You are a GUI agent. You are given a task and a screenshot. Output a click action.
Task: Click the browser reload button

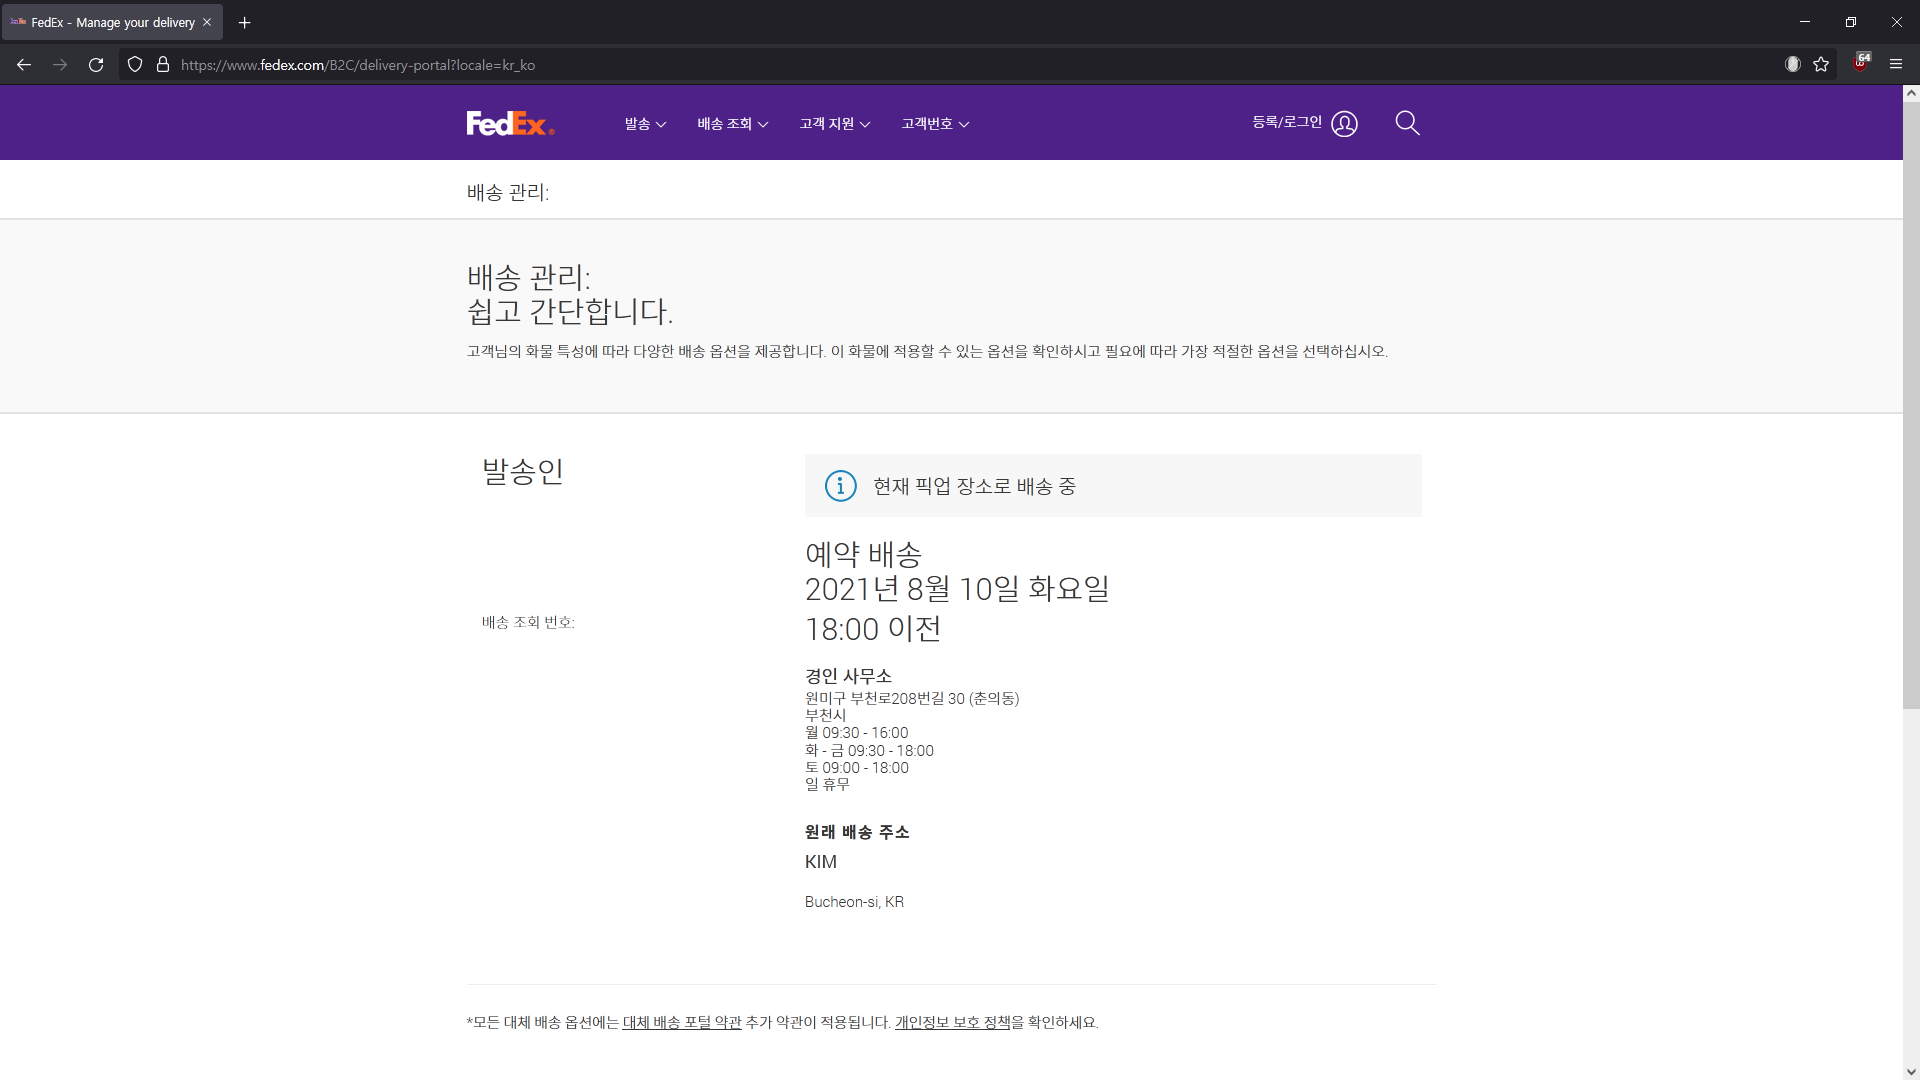(96, 65)
